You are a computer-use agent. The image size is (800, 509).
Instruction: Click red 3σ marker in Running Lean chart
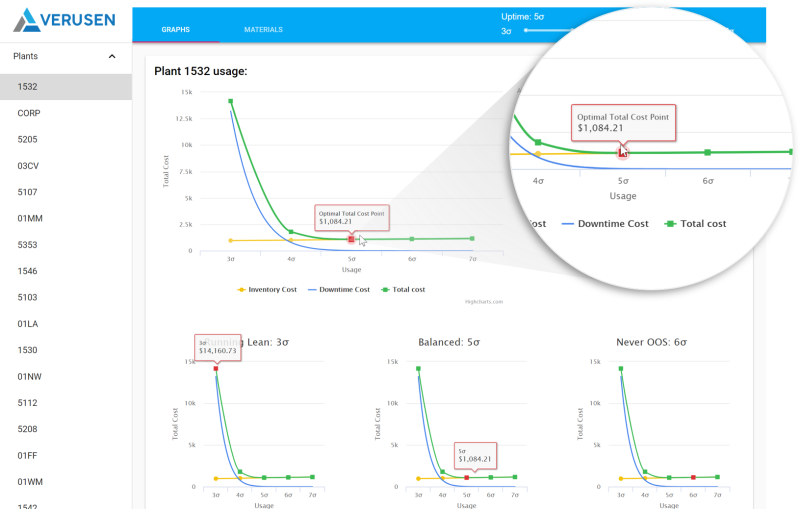216,369
